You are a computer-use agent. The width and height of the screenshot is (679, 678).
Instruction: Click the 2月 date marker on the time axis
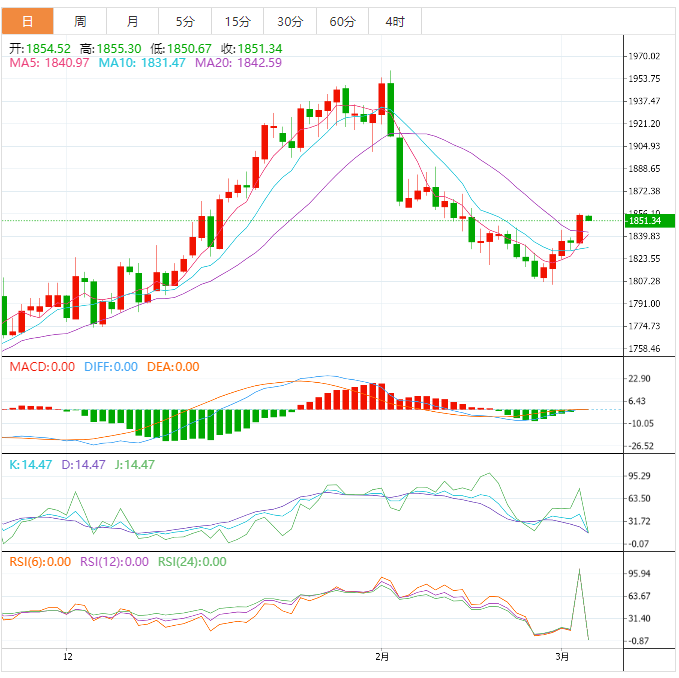383,657
